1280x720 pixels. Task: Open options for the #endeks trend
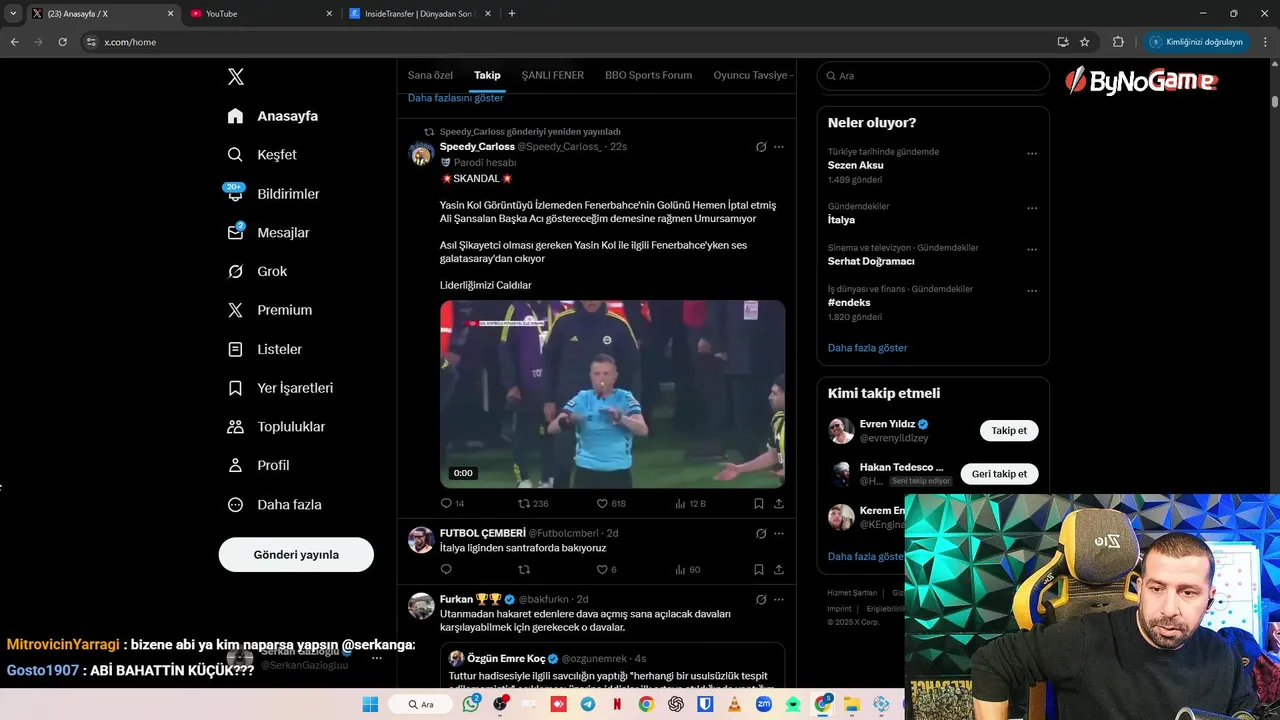point(1032,291)
